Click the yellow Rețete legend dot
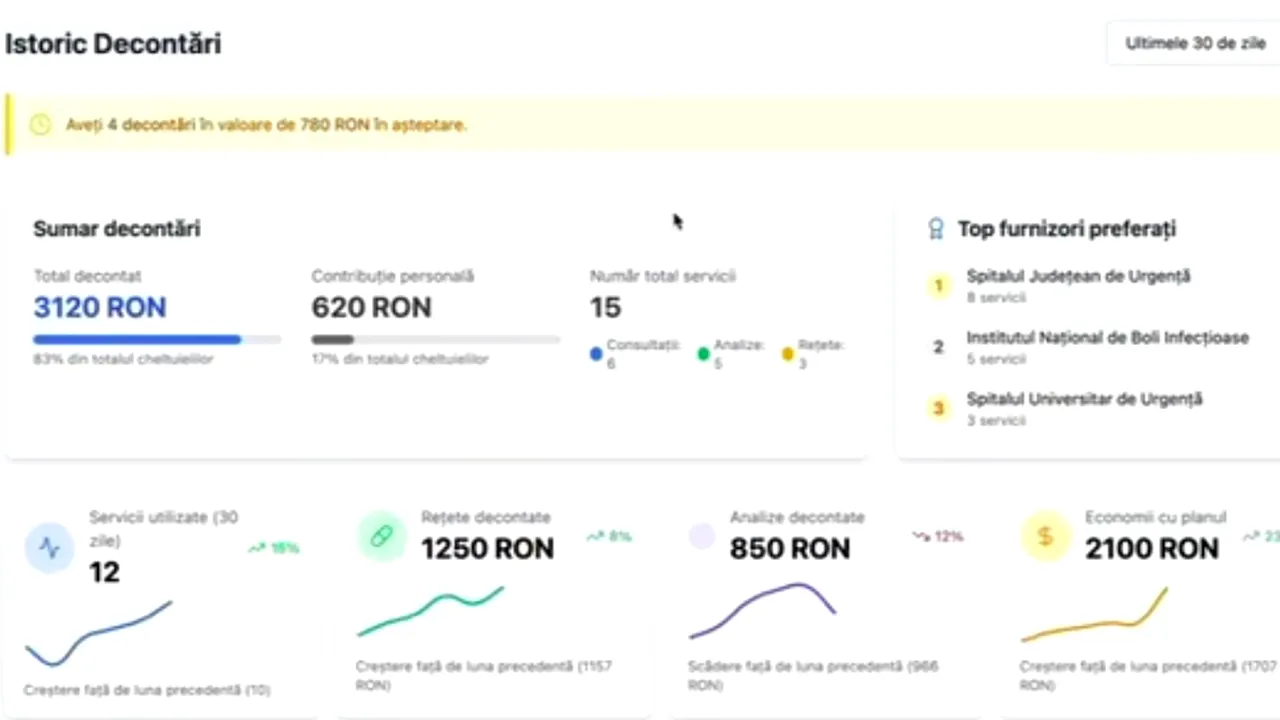The width and height of the screenshot is (1280, 720). click(788, 353)
